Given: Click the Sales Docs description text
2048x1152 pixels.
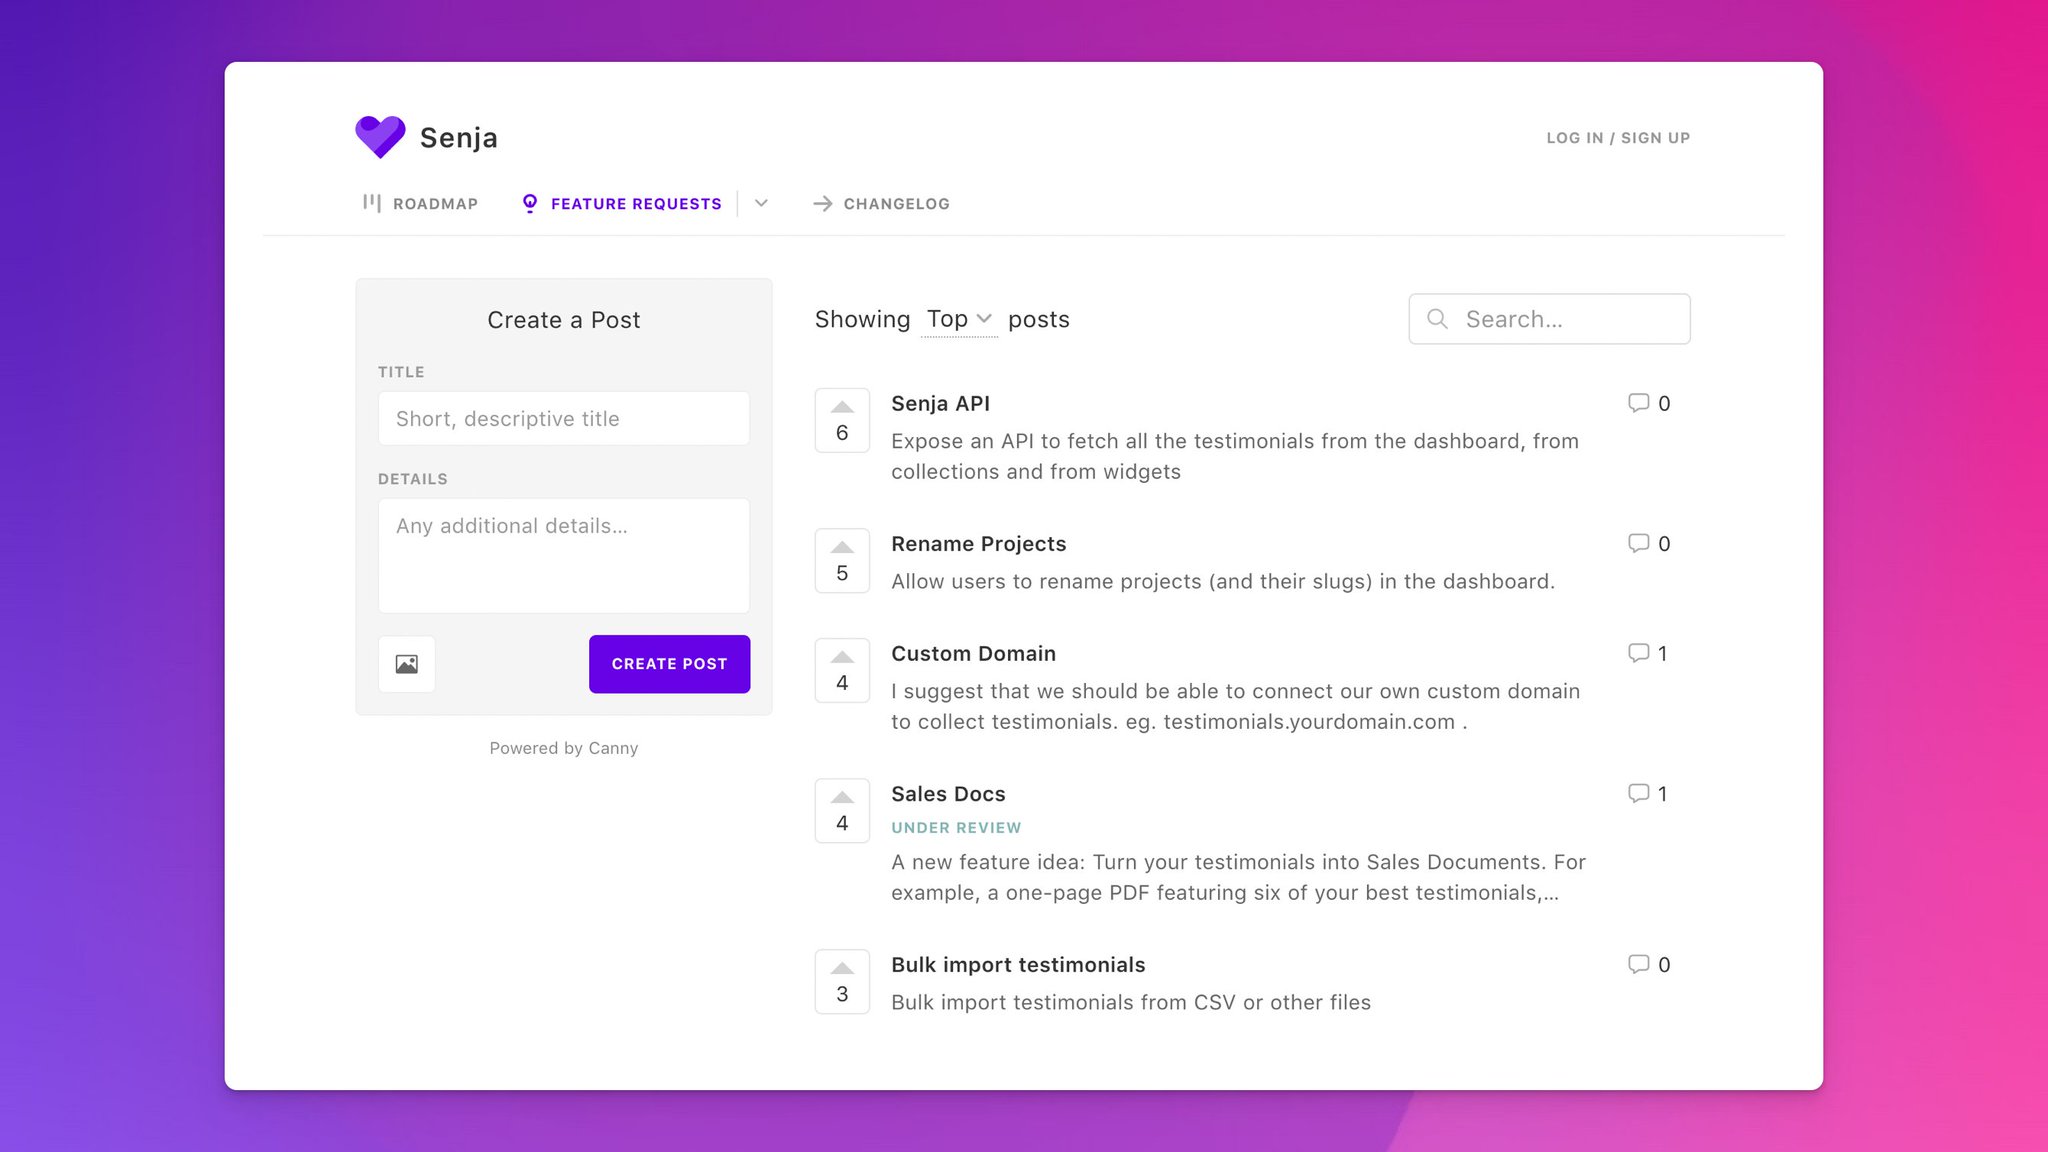Looking at the screenshot, I should click(x=1238, y=877).
